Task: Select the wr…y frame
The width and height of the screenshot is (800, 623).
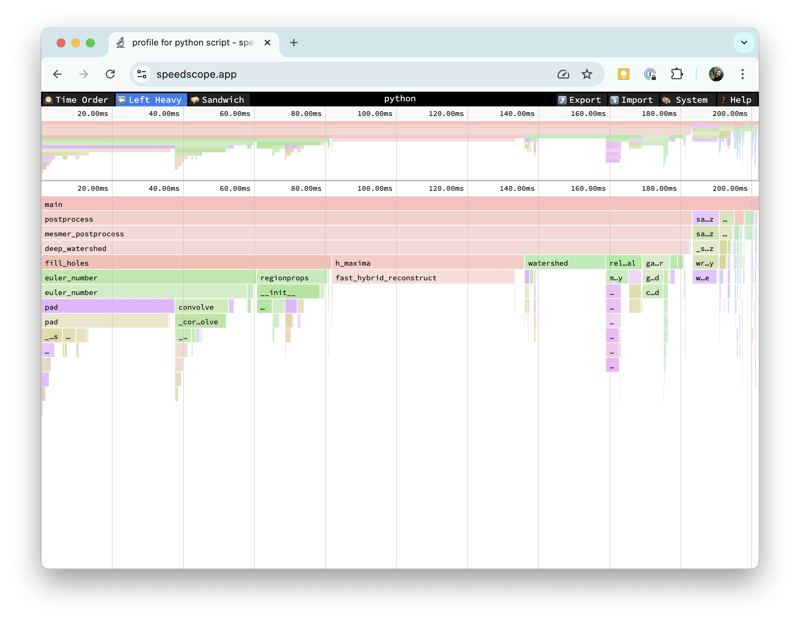Action: click(x=705, y=263)
